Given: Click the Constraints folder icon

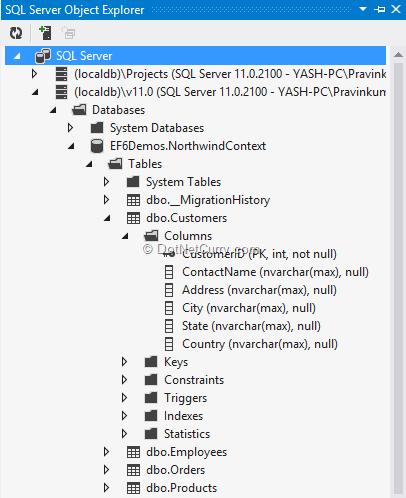Looking at the screenshot, I should [151, 380].
